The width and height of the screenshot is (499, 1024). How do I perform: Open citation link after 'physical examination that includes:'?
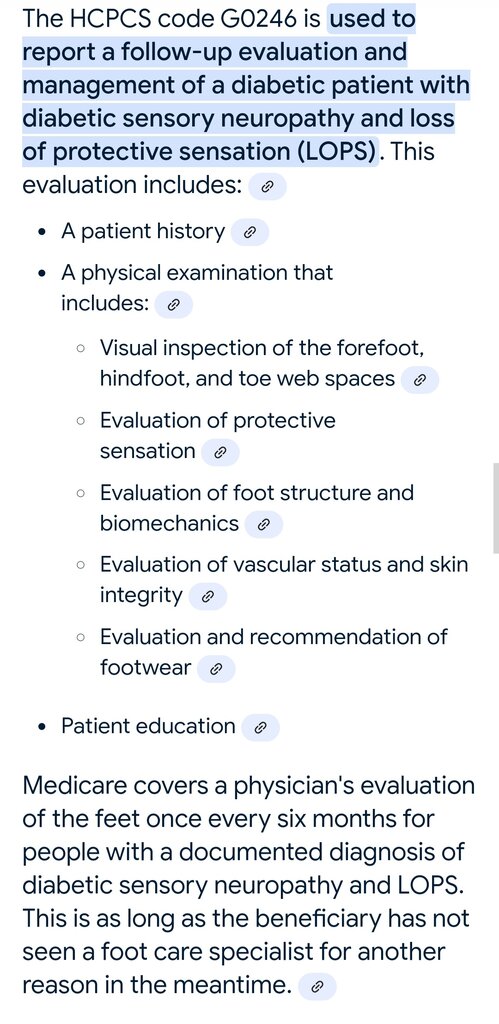173,304
